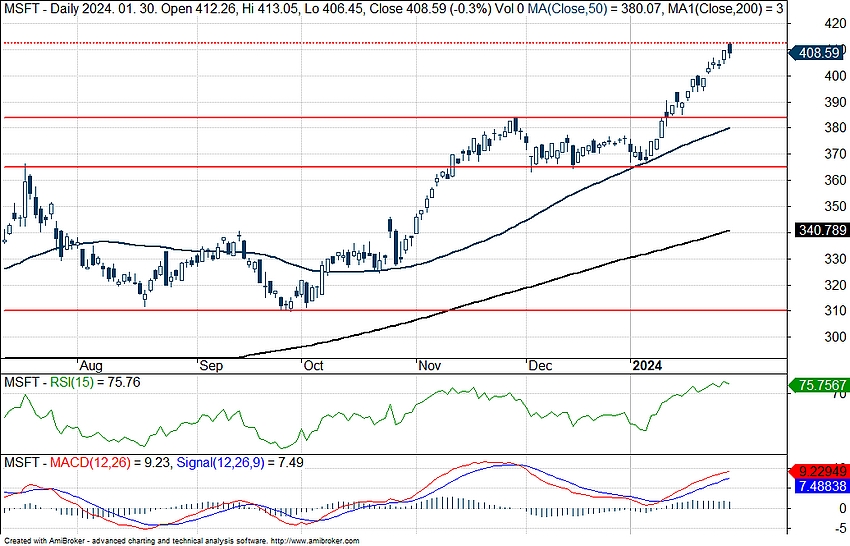
Task: Click the 420 price axis label
Action: click(x=835, y=23)
